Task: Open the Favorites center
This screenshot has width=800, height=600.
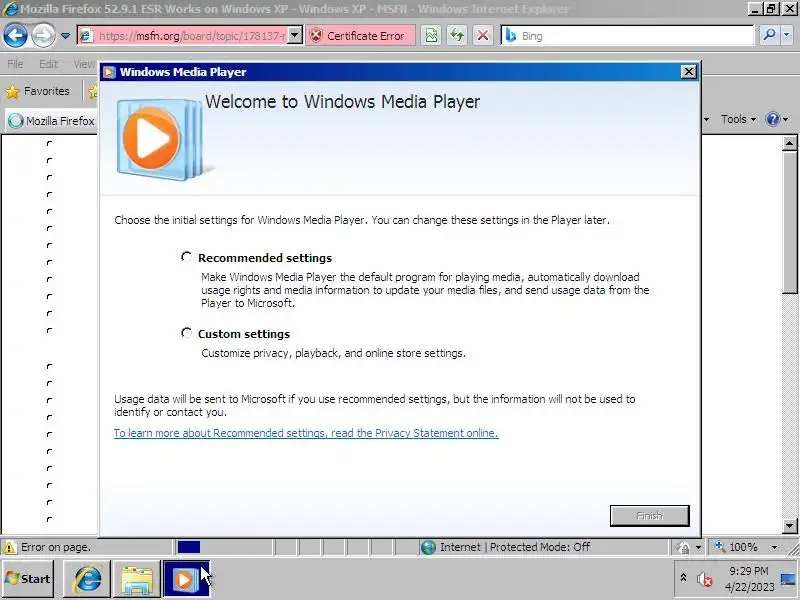Action: (37, 91)
